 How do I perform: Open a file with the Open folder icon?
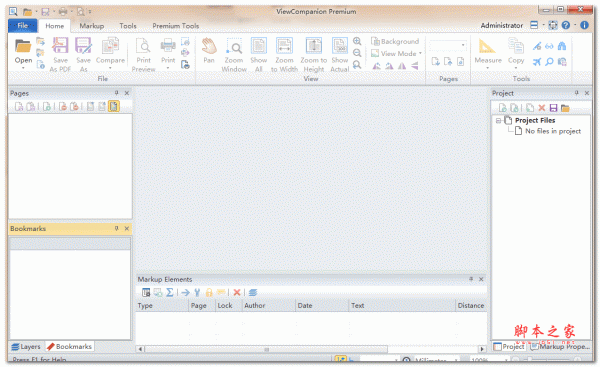[23, 46]
